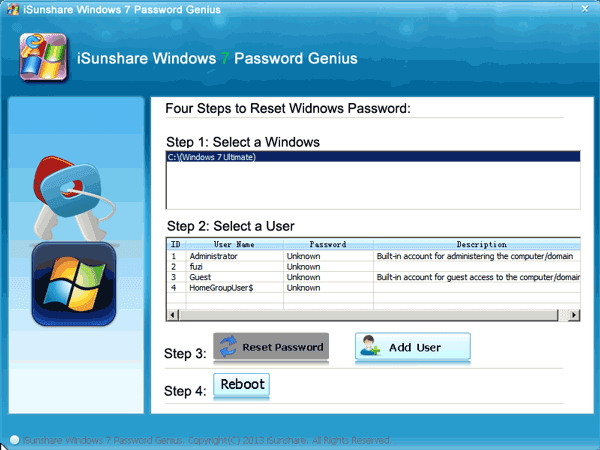Viewport: 600px width, 450px height.
Task: Click ID cell 1 in the user list
Action: click(174, 256)
